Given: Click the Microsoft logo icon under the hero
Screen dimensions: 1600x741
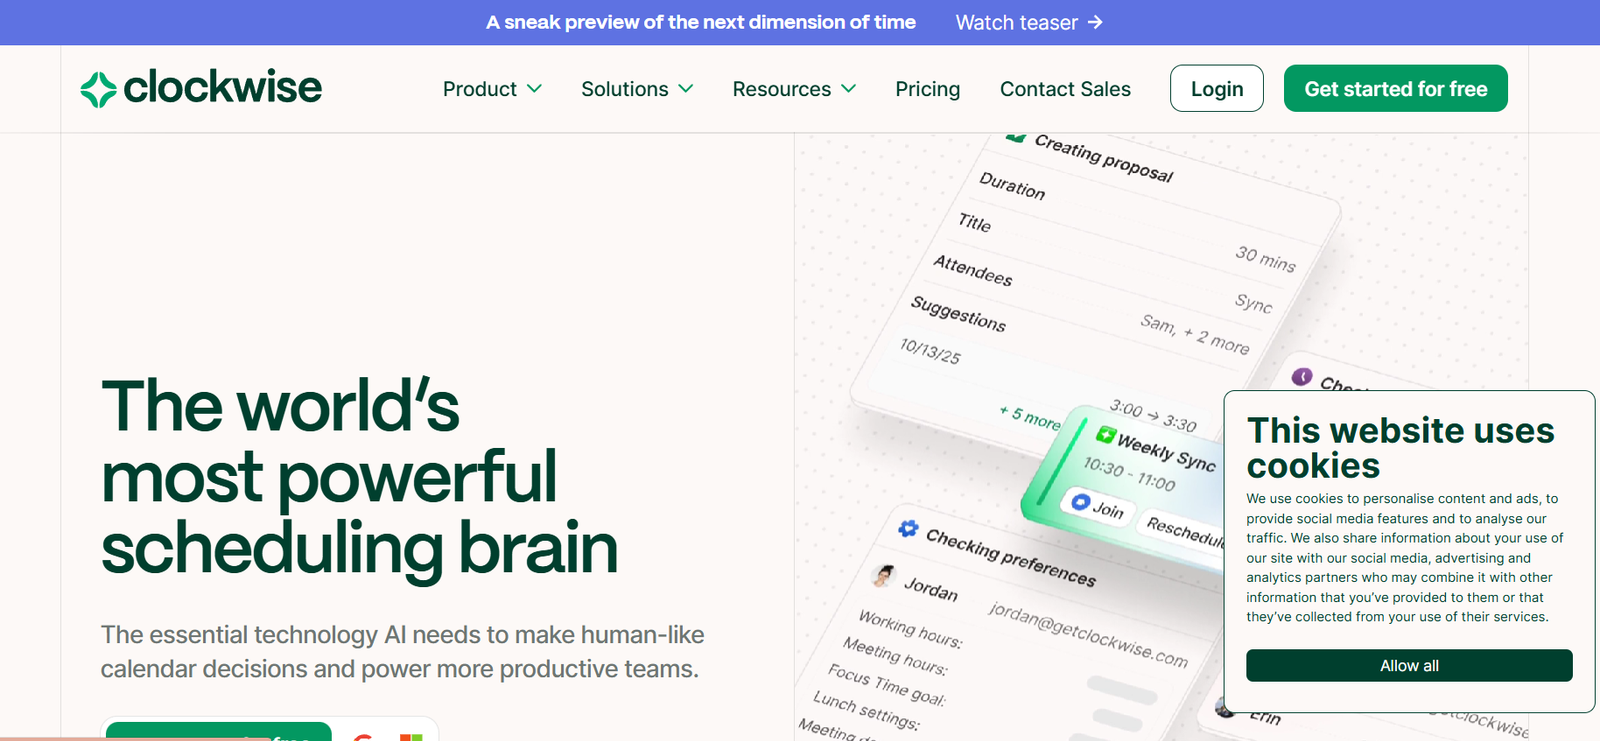Looking at the screenshot, I should tap(411, 736).
